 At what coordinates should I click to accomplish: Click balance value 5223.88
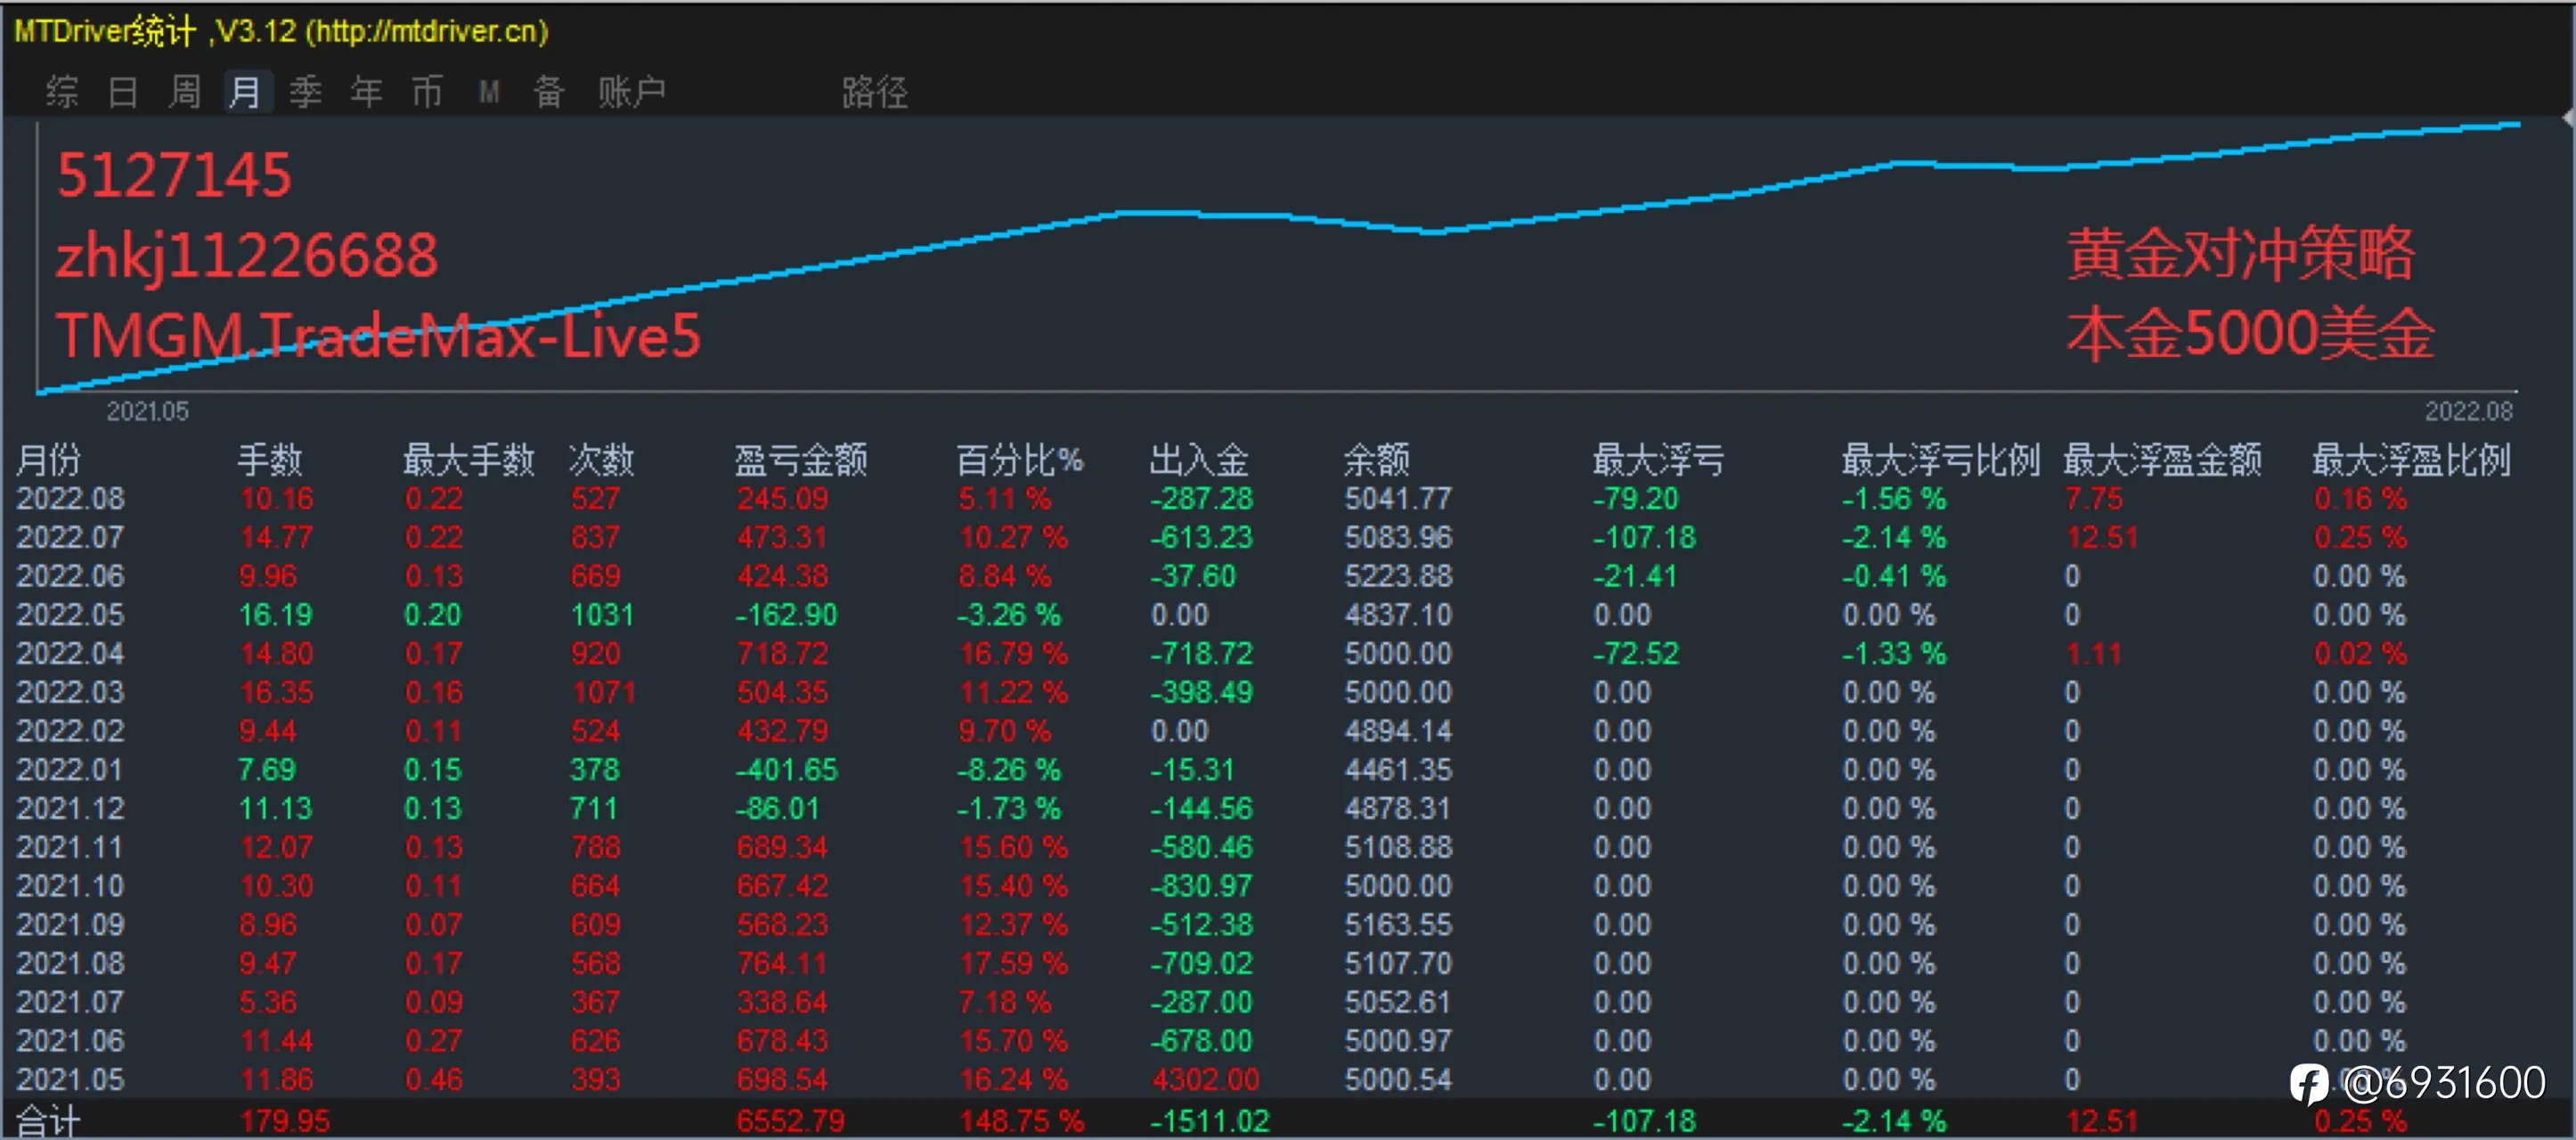pos(1398,576)
